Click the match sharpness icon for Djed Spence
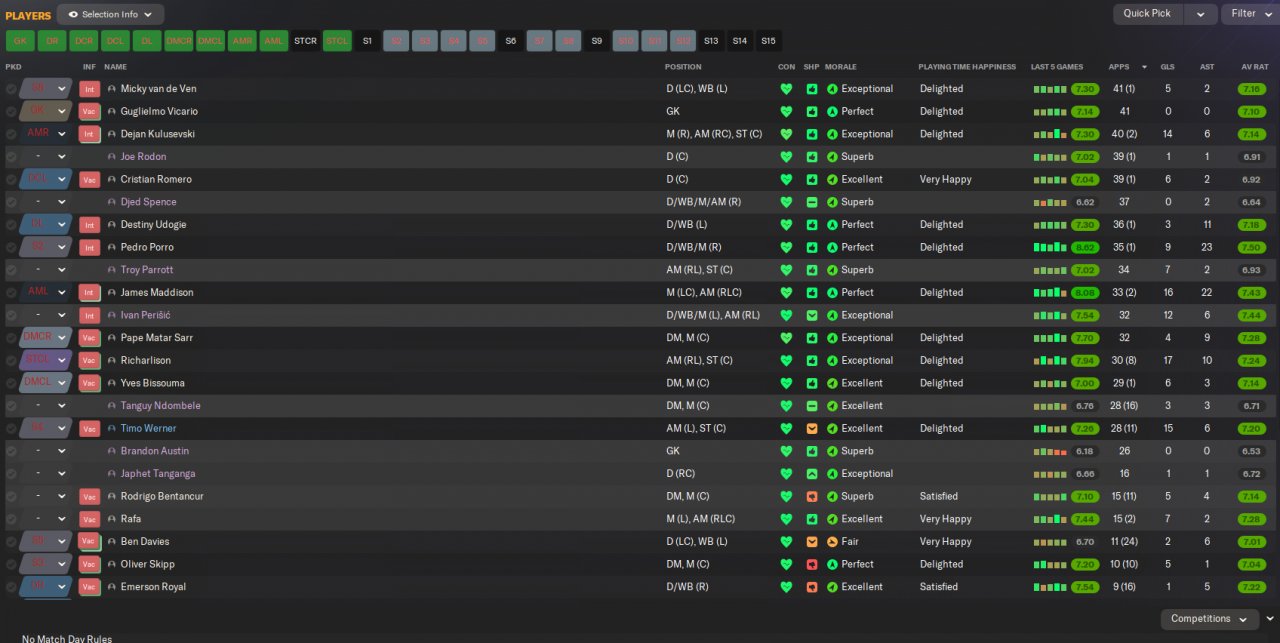Screen dimensions: 1280x643 point(812,202)
